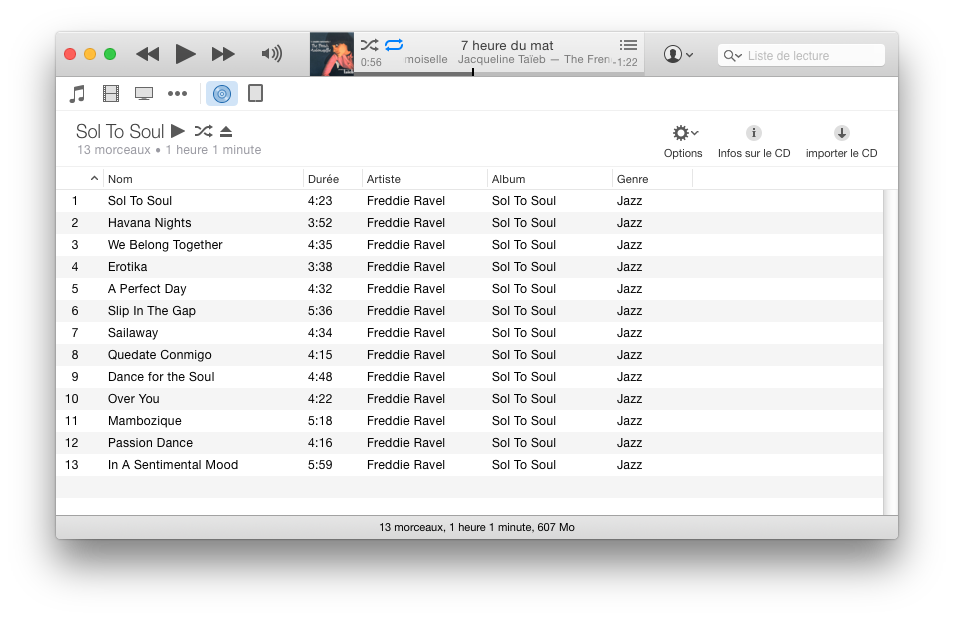Select the iPad device icon
954x619 pixels.
pos(256,94)
